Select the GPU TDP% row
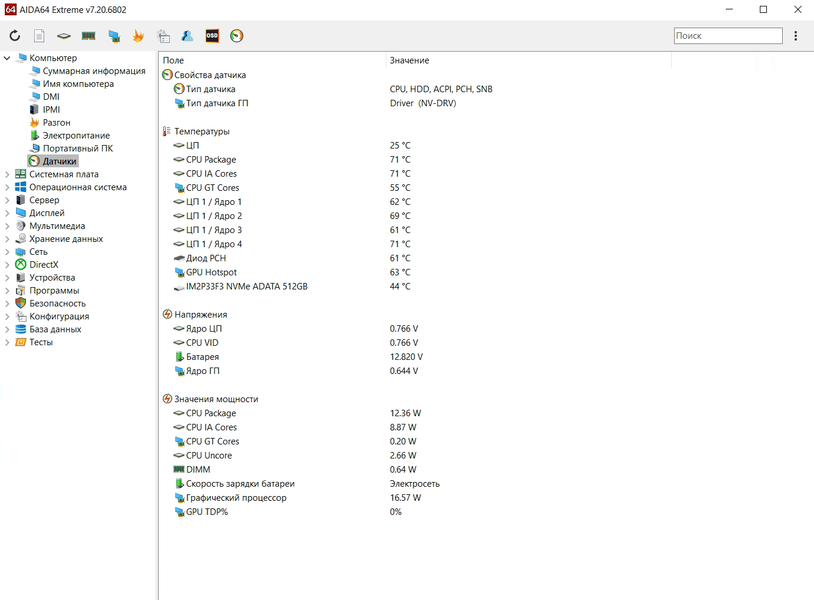The height and width of the screenshot is (600, 814). pos(288,512)
